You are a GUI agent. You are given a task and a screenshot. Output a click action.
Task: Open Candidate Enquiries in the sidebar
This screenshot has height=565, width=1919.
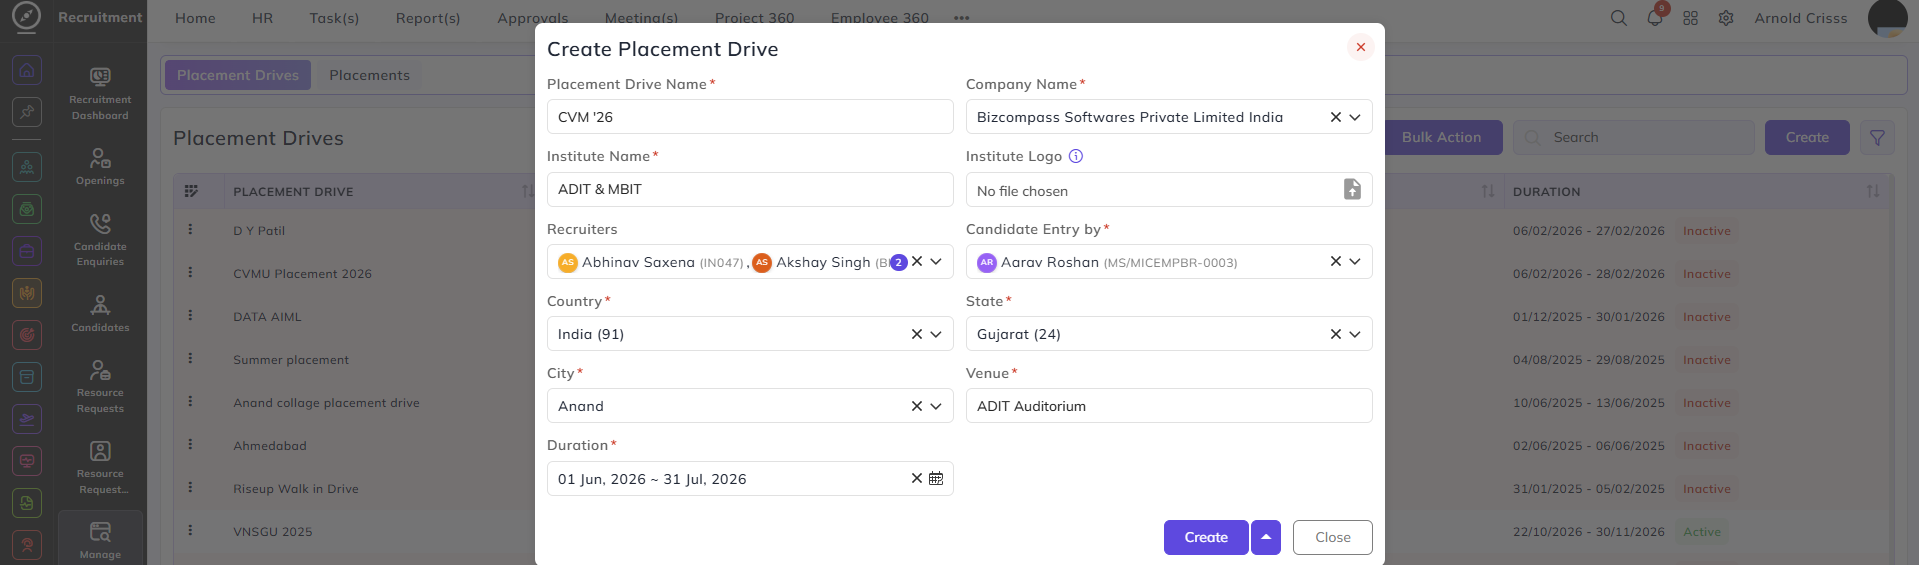[100, 239]
